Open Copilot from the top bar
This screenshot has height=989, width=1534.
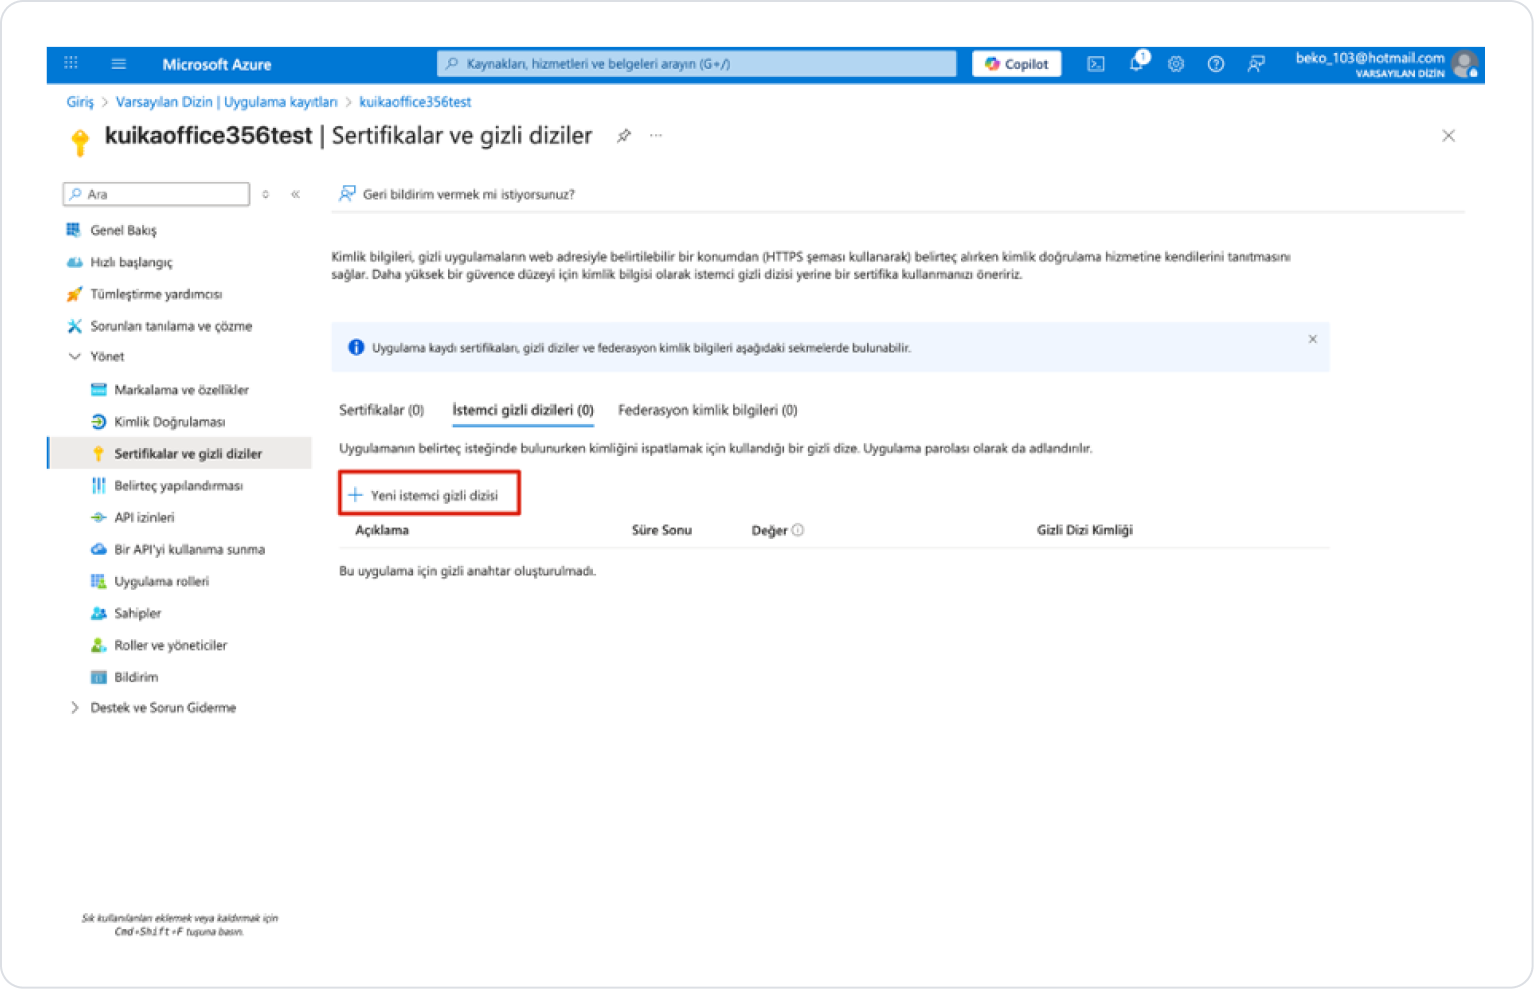click(x=1017, y=64)
